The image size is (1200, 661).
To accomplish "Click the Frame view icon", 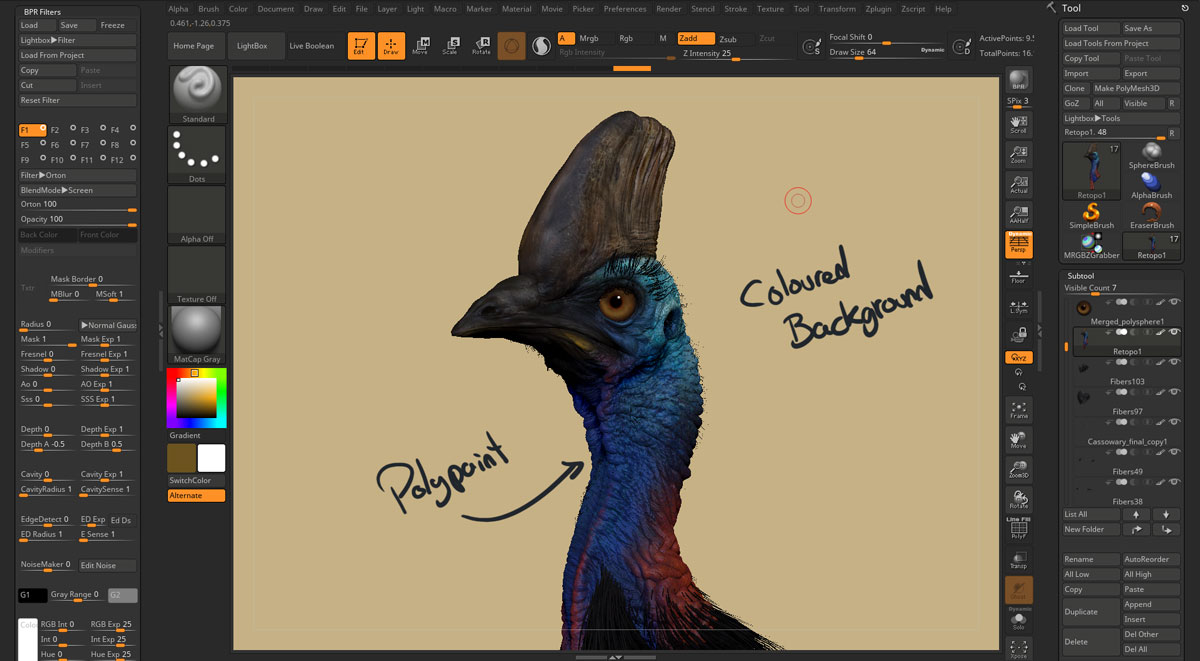I will (x=1018, y=409).
